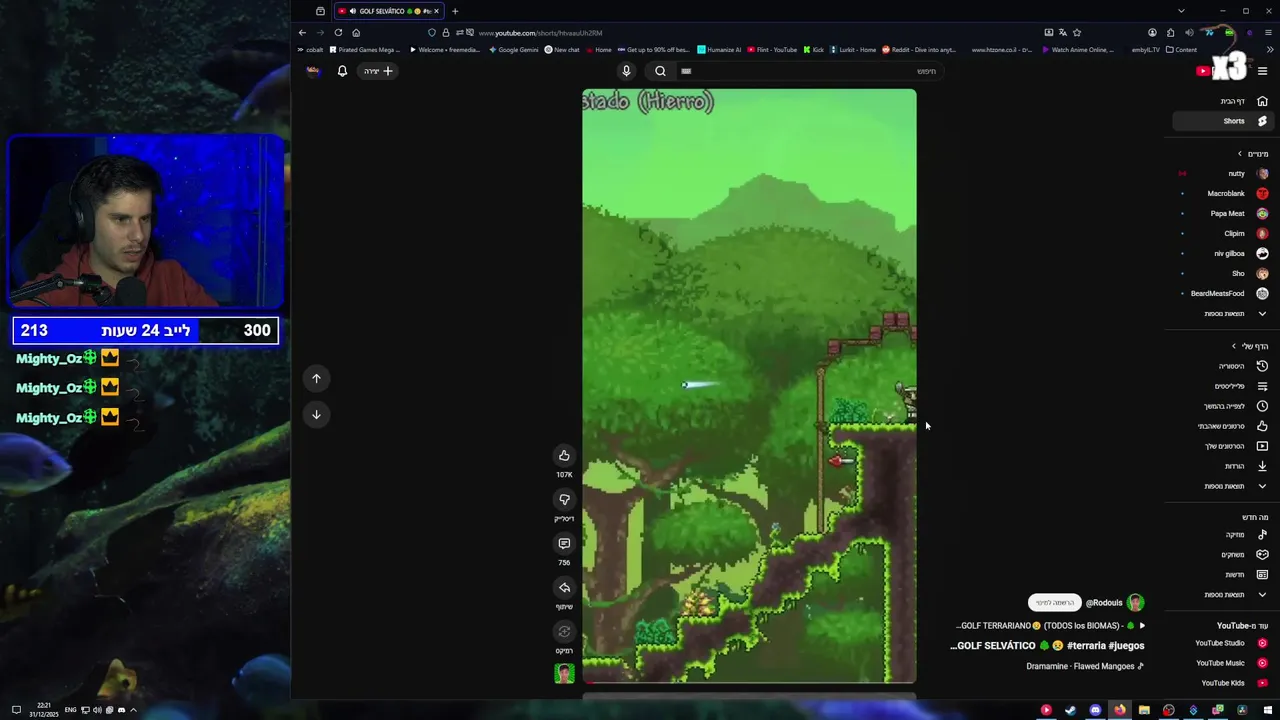Open Macroblank channel subscription
This screenshot has width=1280, height=720.
point(1225,193)
